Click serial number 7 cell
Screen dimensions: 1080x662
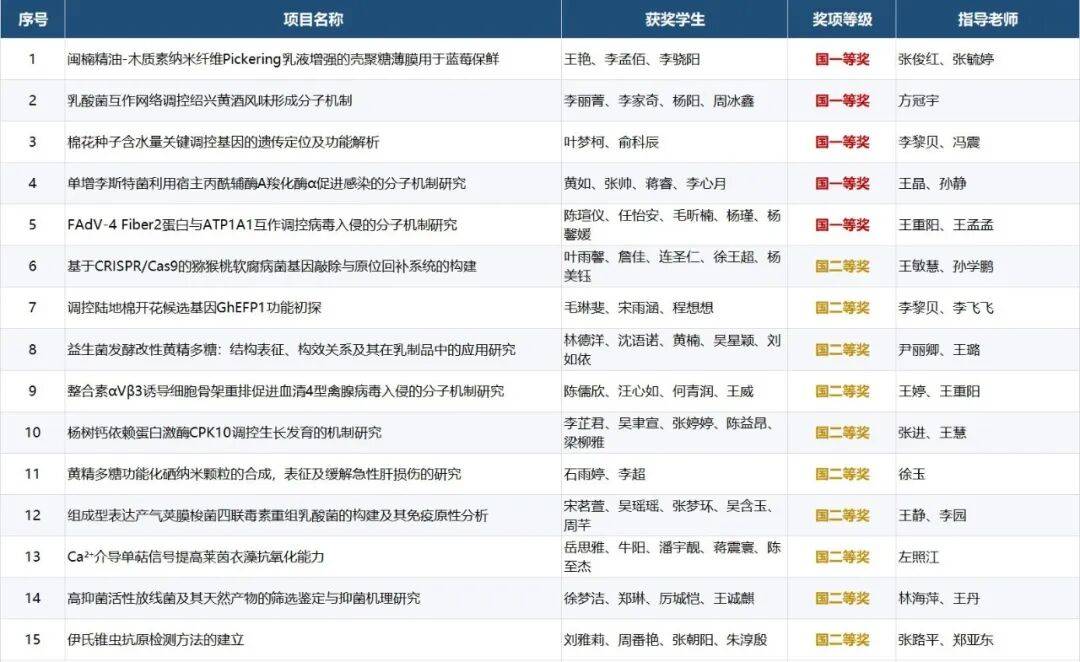(32, 307)
